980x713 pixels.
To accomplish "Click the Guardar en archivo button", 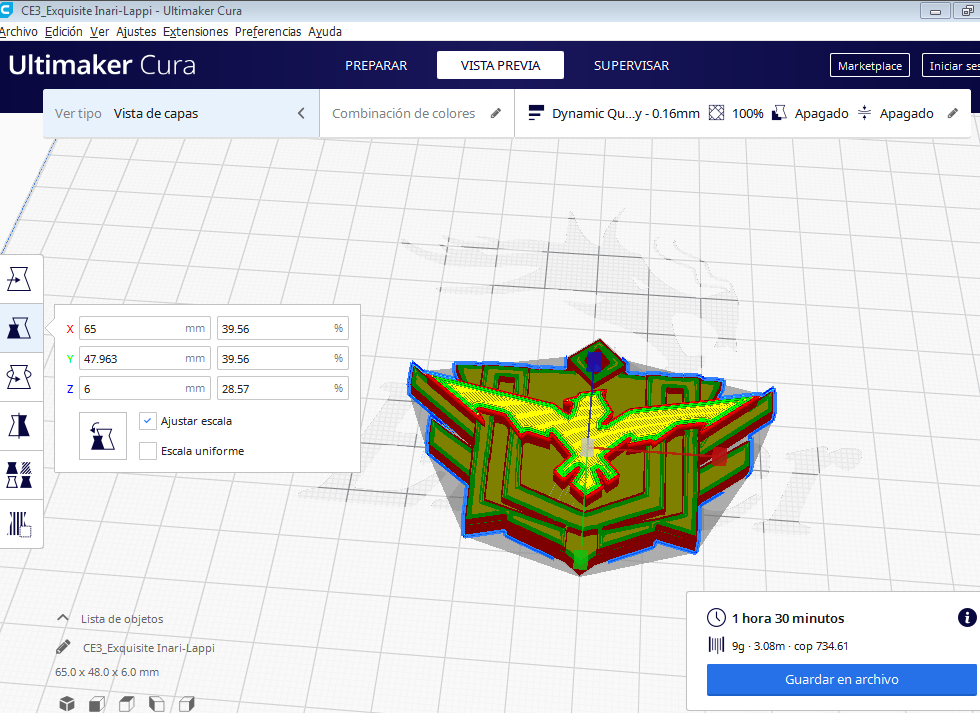I will pos(840,680).
